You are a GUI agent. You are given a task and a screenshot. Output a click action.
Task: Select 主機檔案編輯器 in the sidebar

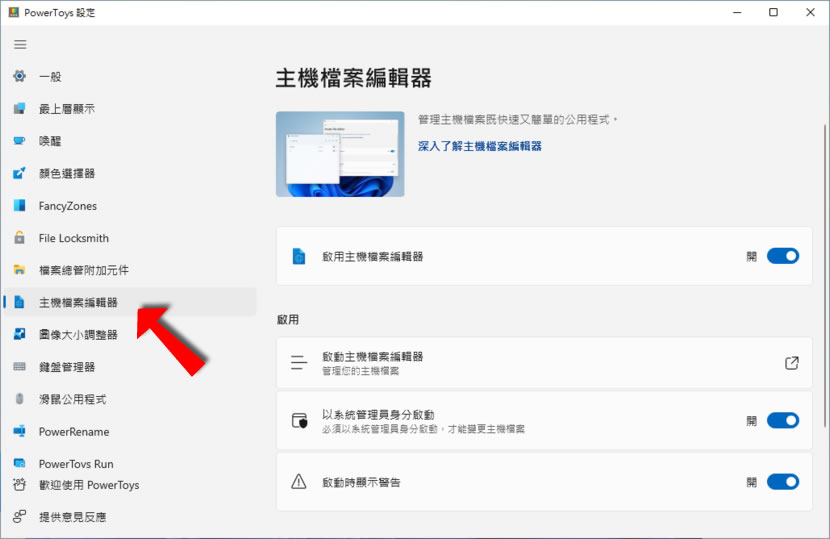point(130,302)
